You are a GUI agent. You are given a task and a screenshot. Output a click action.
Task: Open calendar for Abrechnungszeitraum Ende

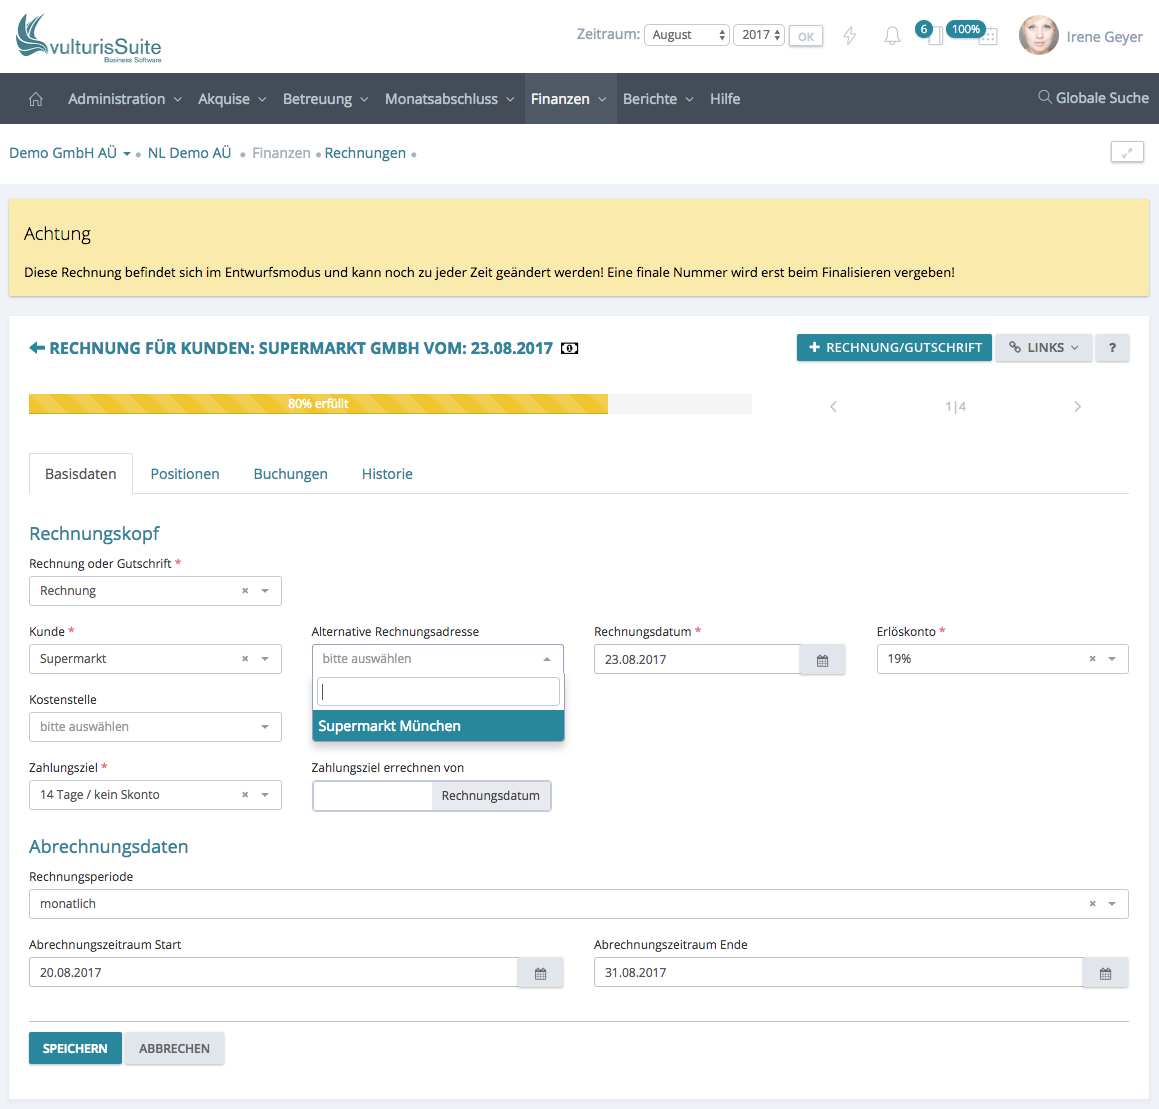[x=1105, y=973]
